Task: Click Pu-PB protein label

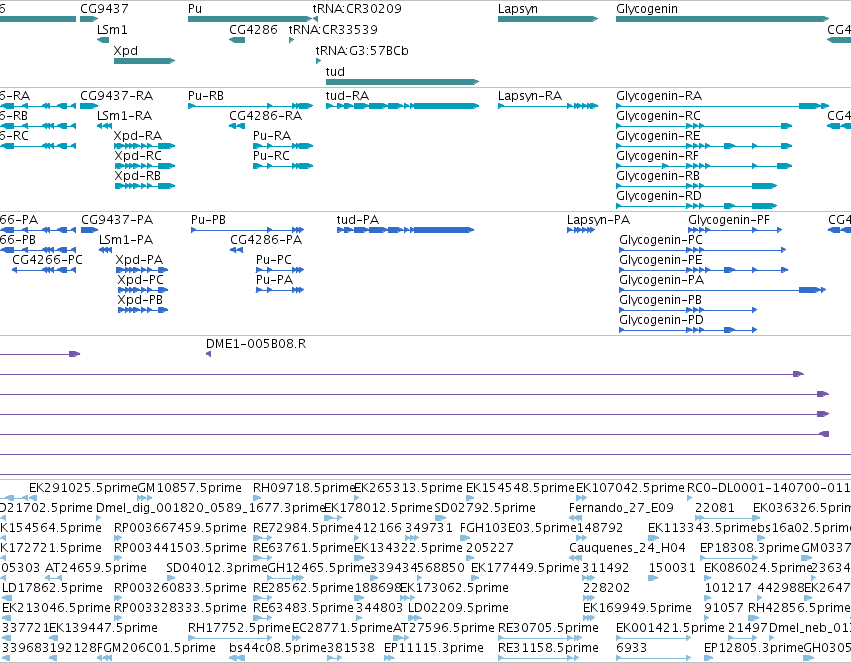Action: coord(208,220)
